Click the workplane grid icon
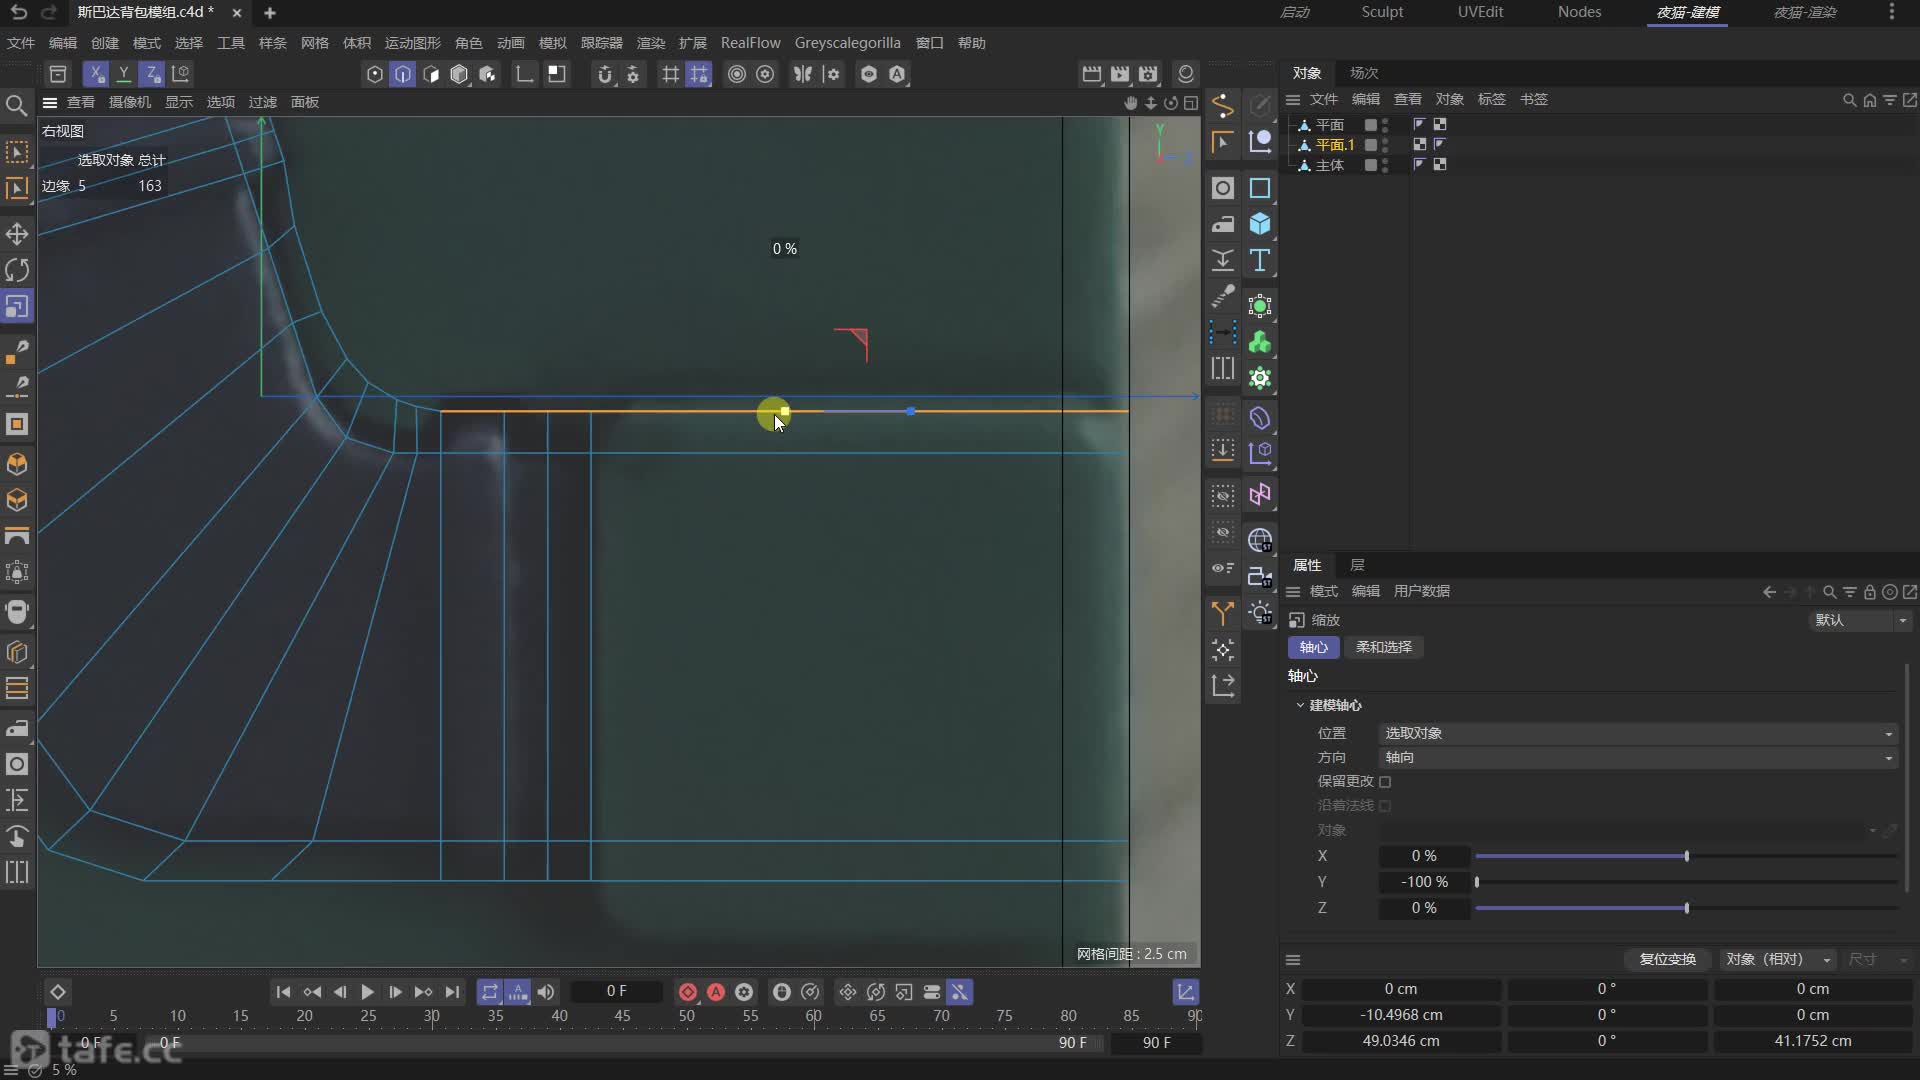1920x1080 pixels. pyautogui.click(x=671, y=74)
